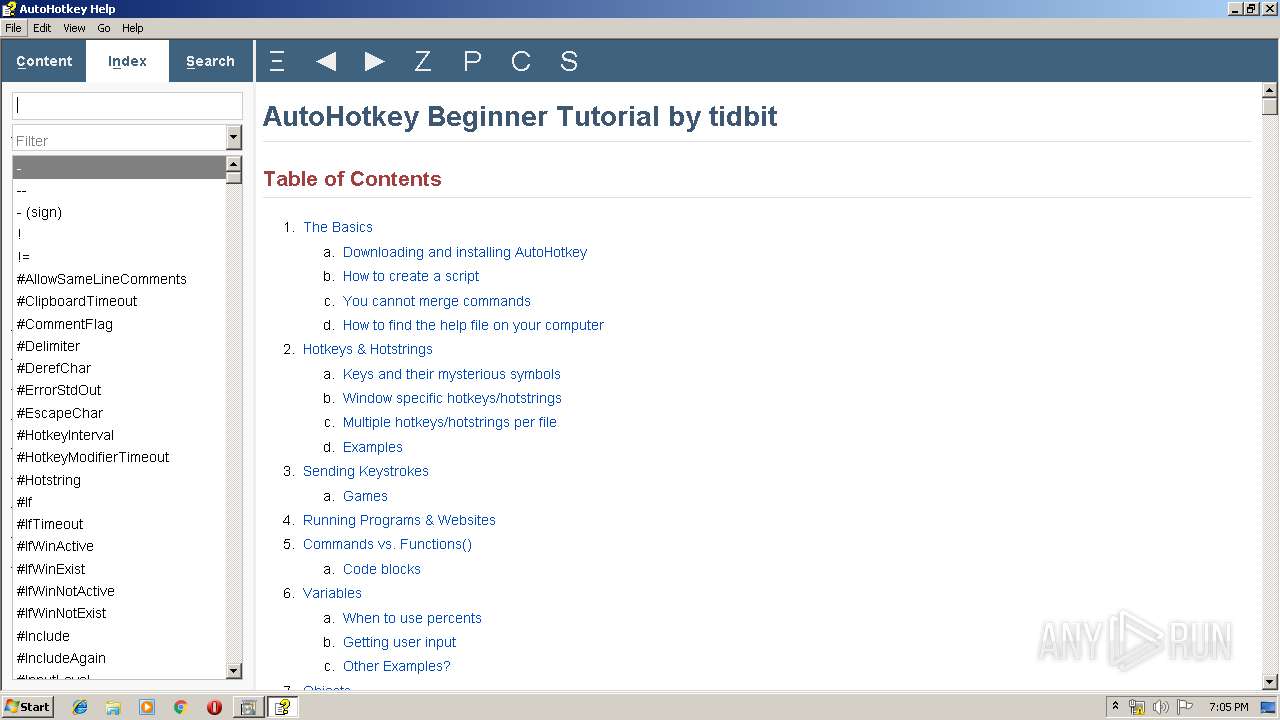
Task: Open Internet Explorer from the taskbar
Action: tap(80, 707)
